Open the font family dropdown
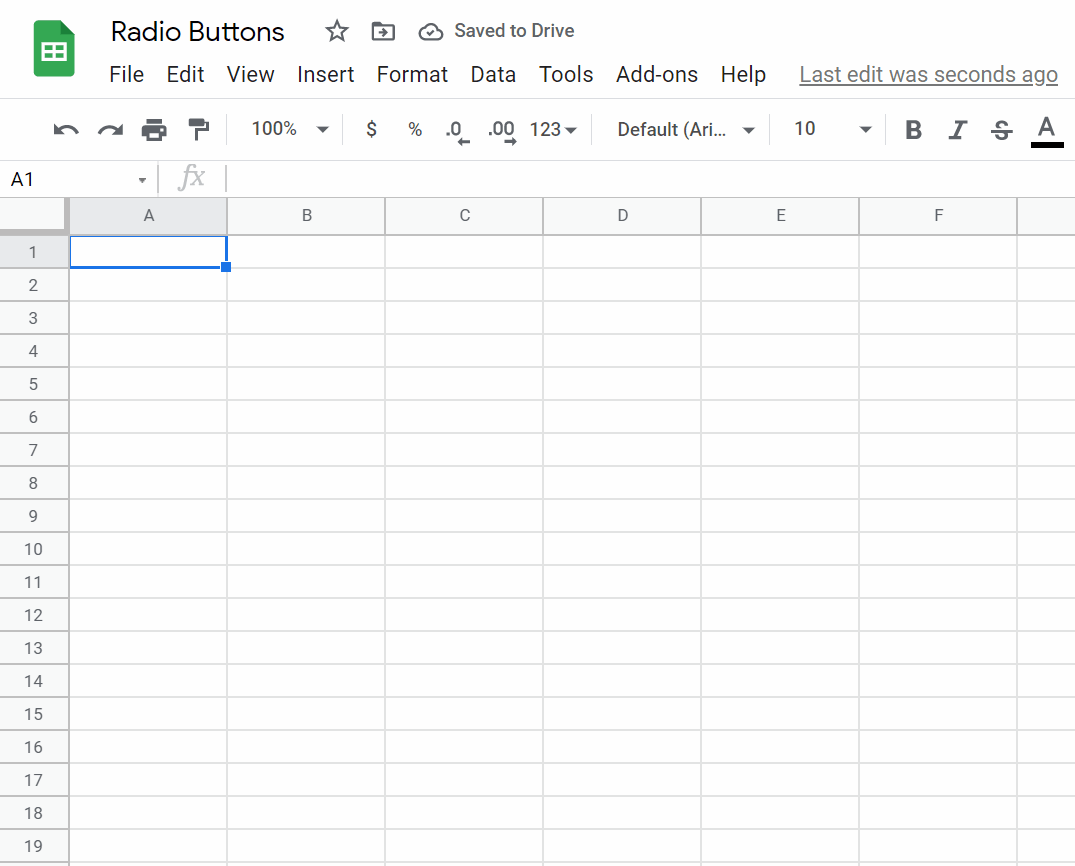 pos(685,129)
